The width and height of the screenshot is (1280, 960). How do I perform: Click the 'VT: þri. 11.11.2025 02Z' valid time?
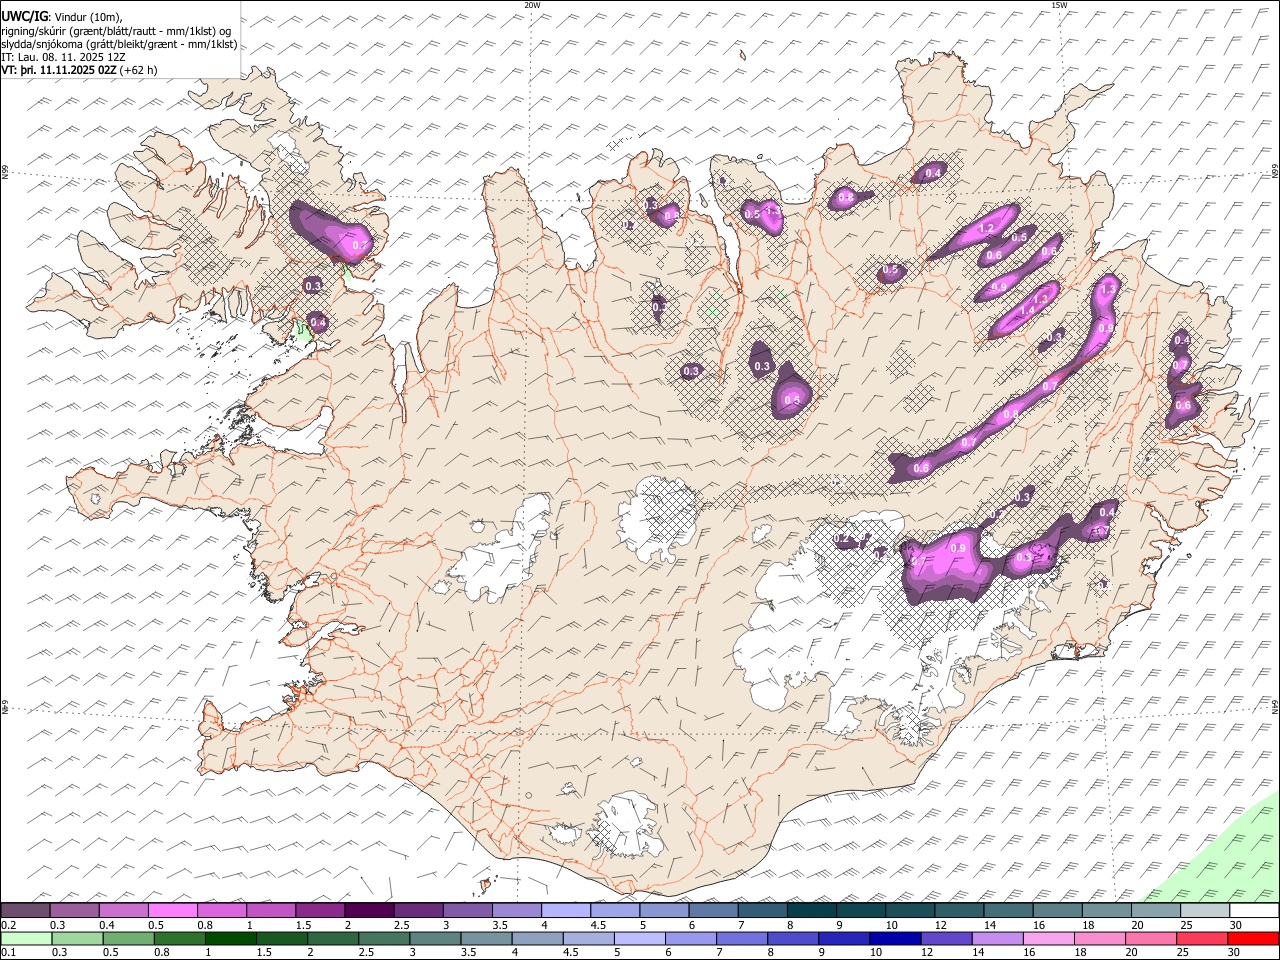click(58, 70)
